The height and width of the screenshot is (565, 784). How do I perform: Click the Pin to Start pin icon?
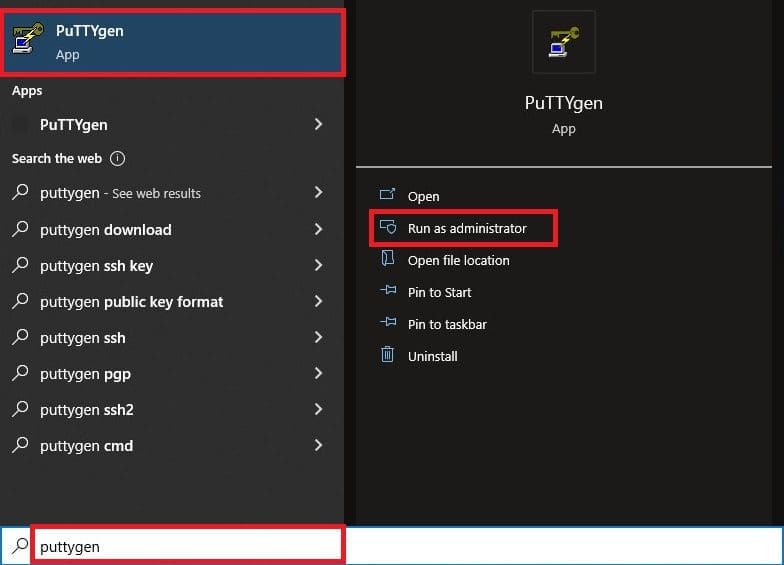[x=388, y=290]
